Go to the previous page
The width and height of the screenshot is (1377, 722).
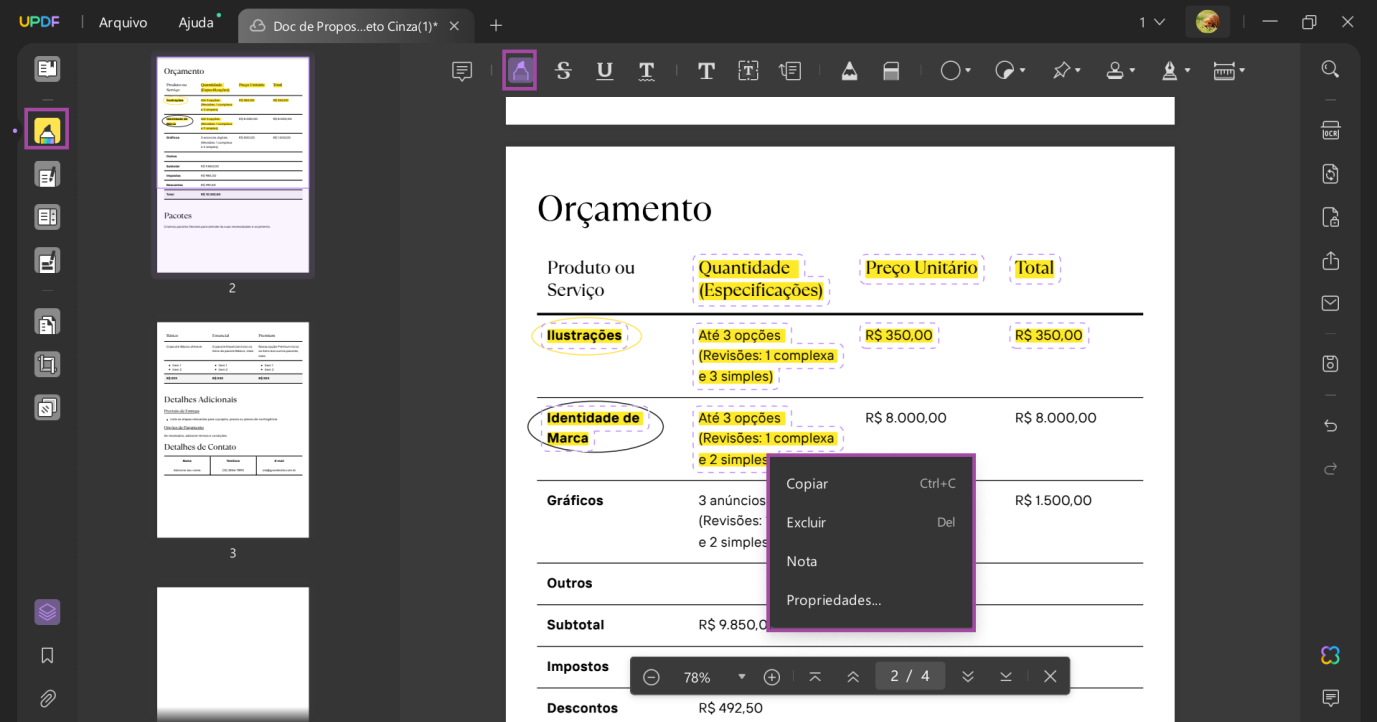coord(853,677)
